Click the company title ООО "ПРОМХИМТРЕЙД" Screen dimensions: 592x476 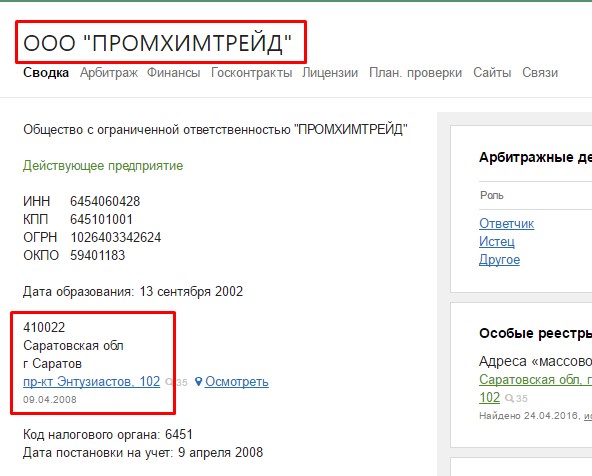(x=158, y=43)
